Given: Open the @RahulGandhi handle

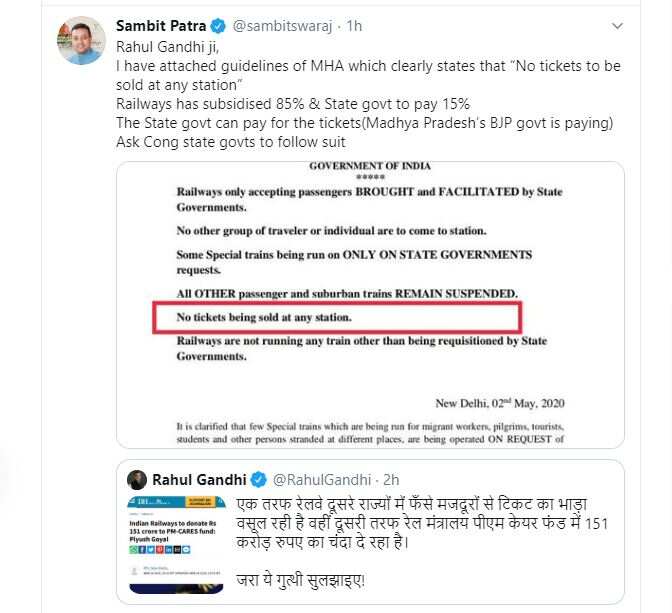Looking at the screenshot, I should [321, 480].
